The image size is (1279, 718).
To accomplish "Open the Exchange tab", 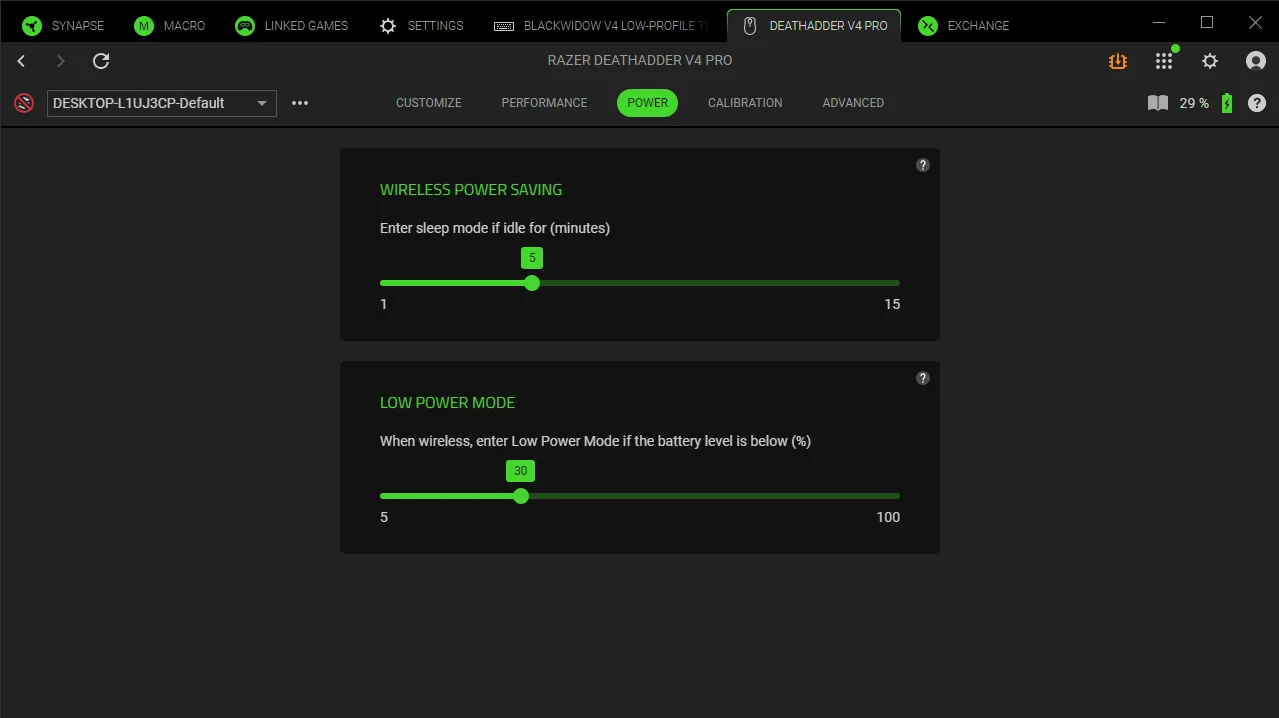I will tap(963, 25).
